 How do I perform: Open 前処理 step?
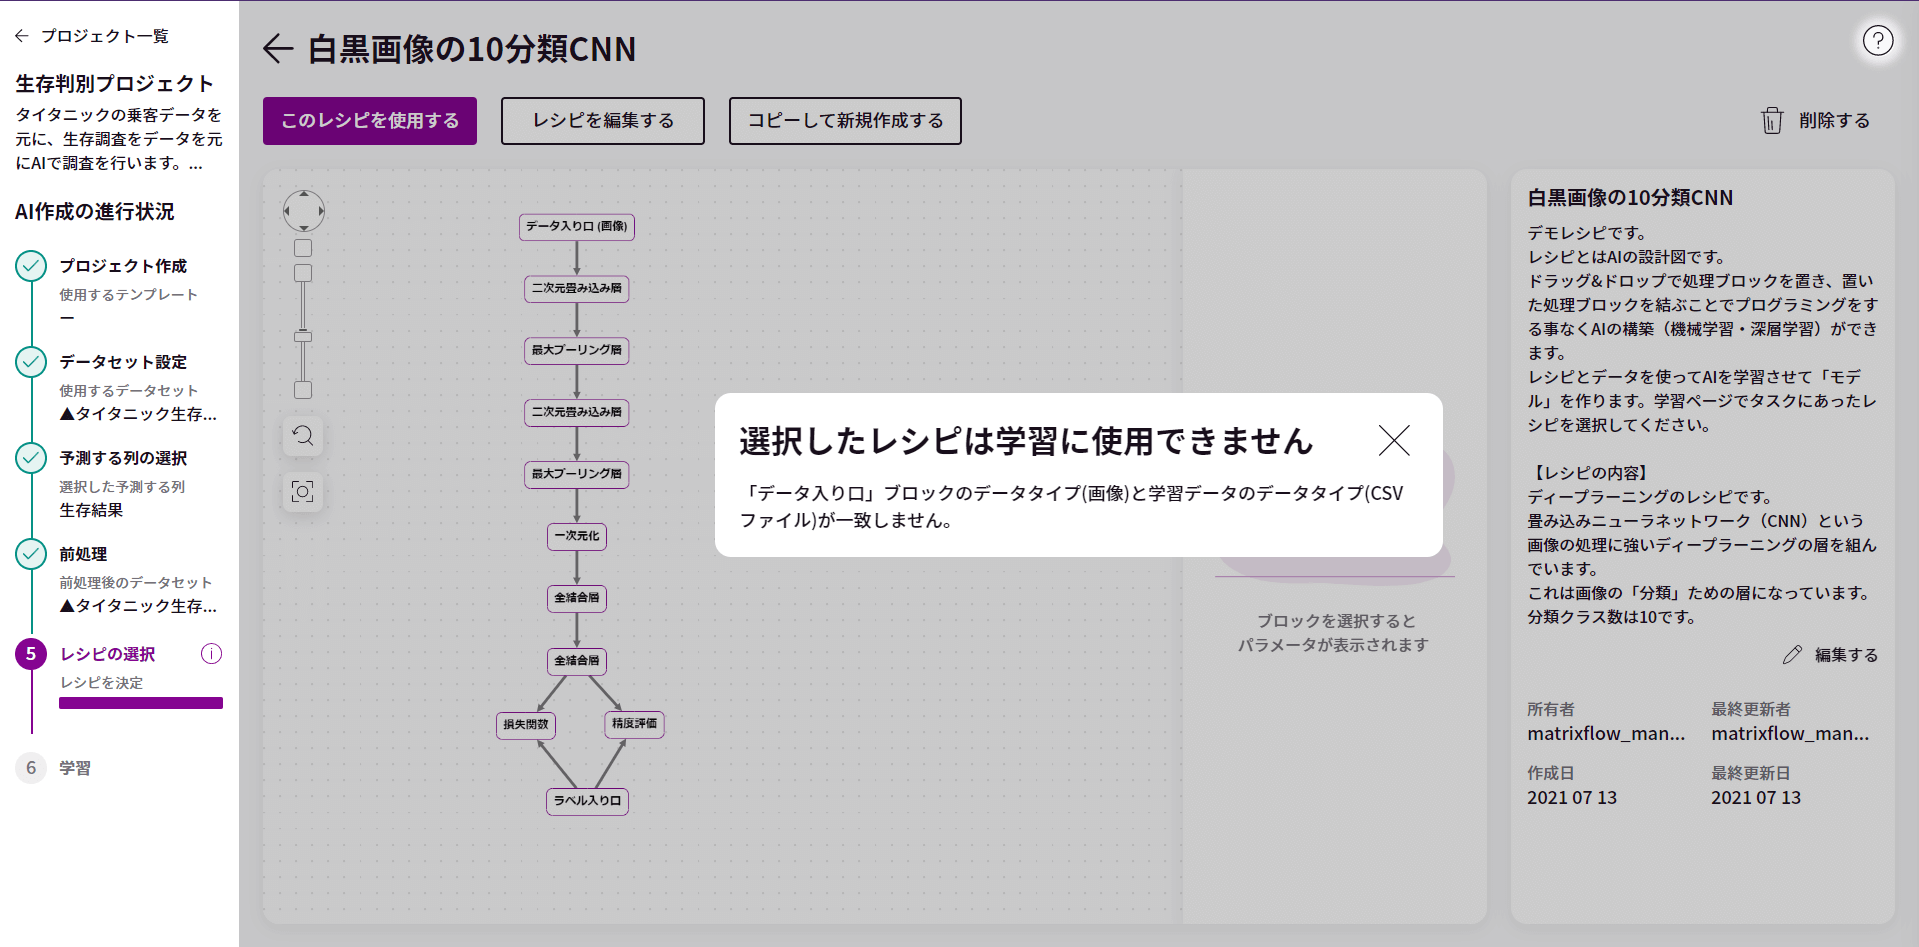(83, 554)
